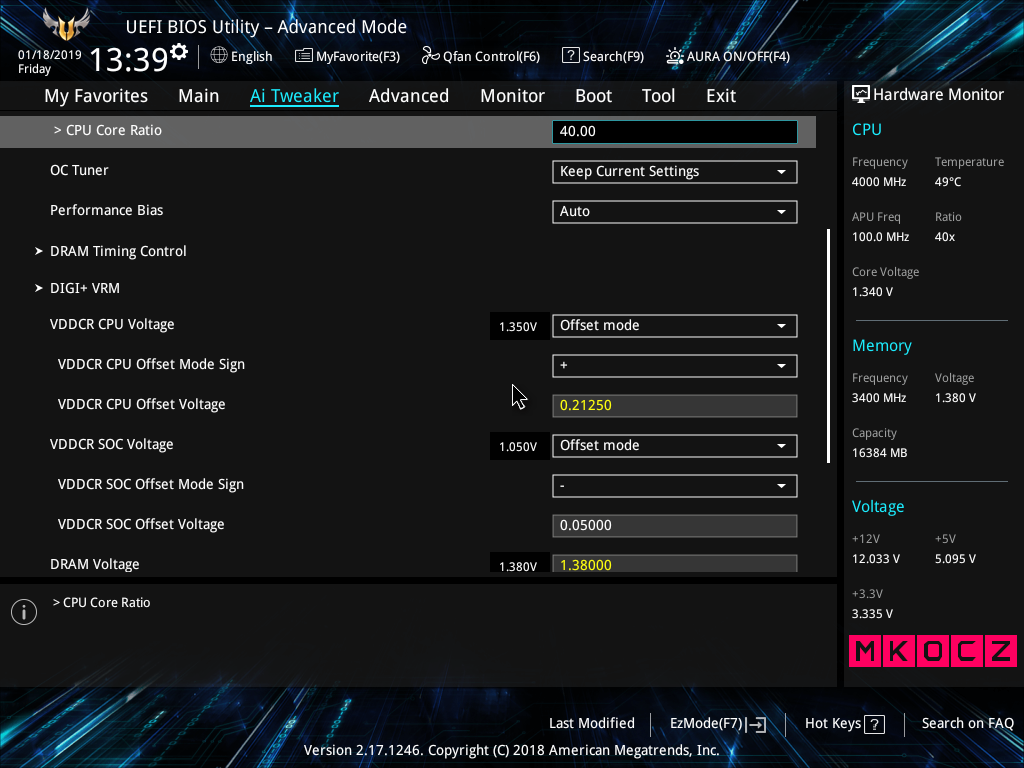1024x768 pixels.
Task: Edit the CPU Core Ratio field
Action: (x=675, y=131)
